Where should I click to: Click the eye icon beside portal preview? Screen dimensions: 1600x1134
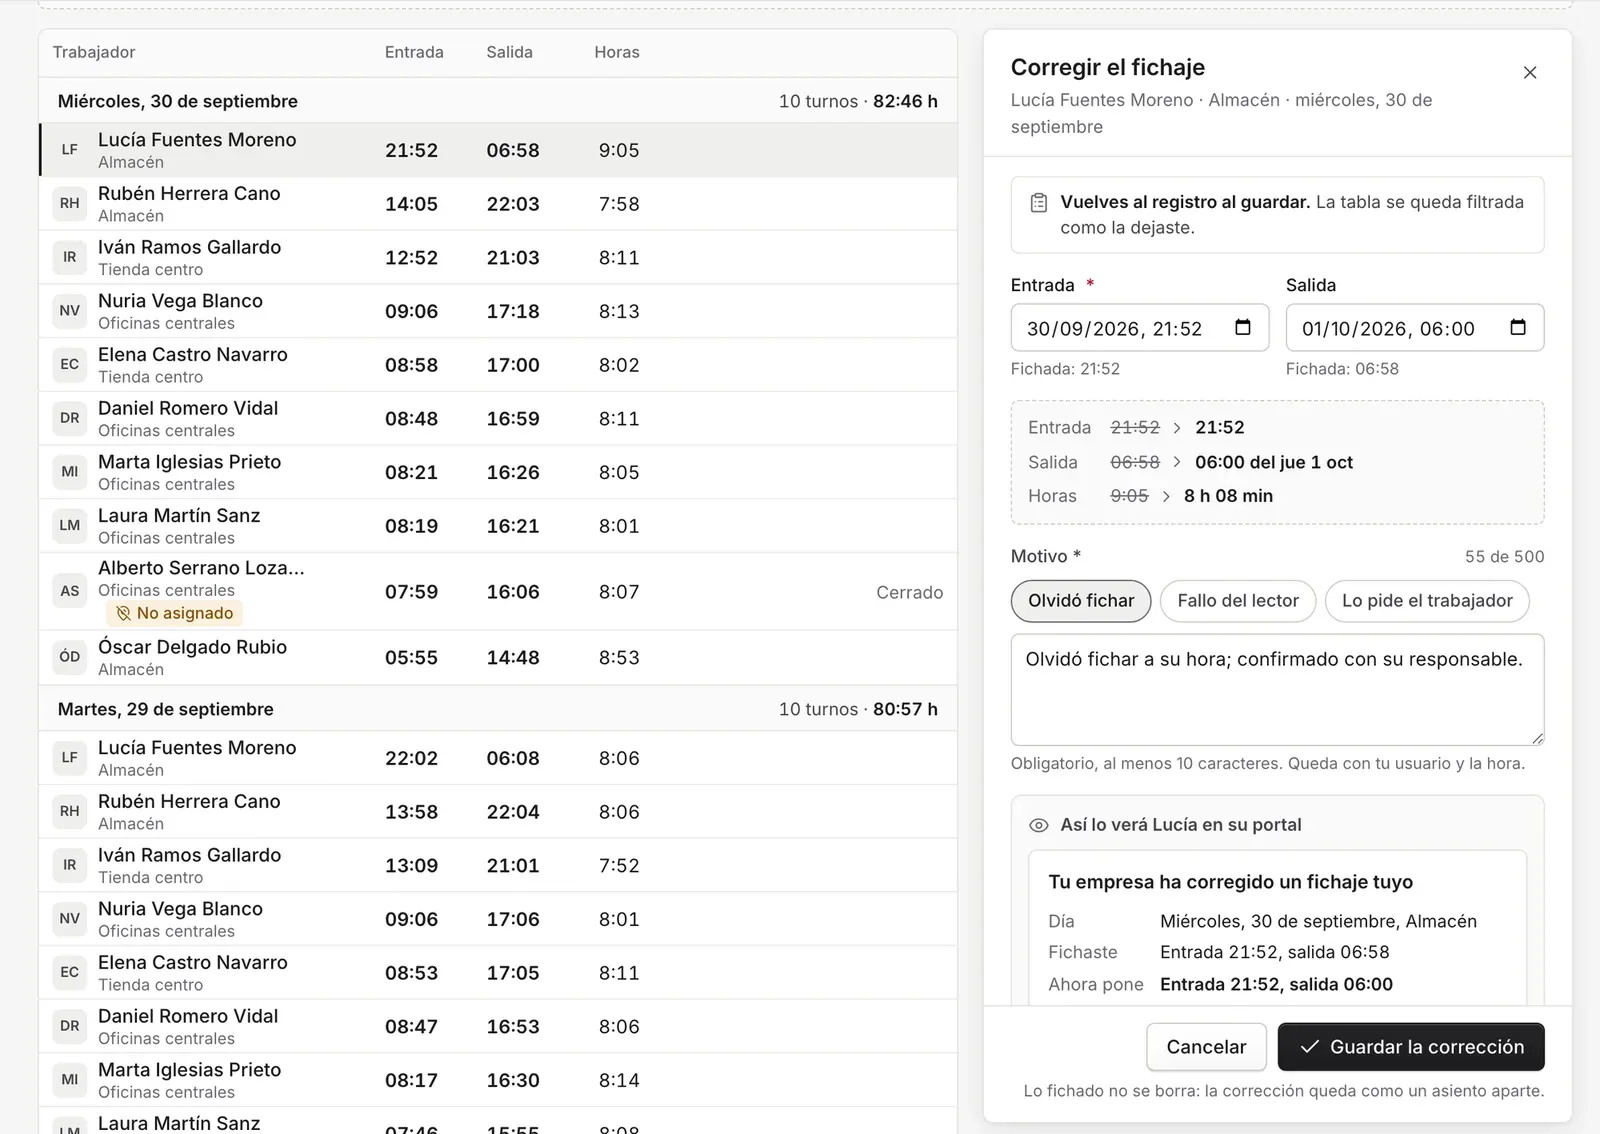click(1039, 825)
